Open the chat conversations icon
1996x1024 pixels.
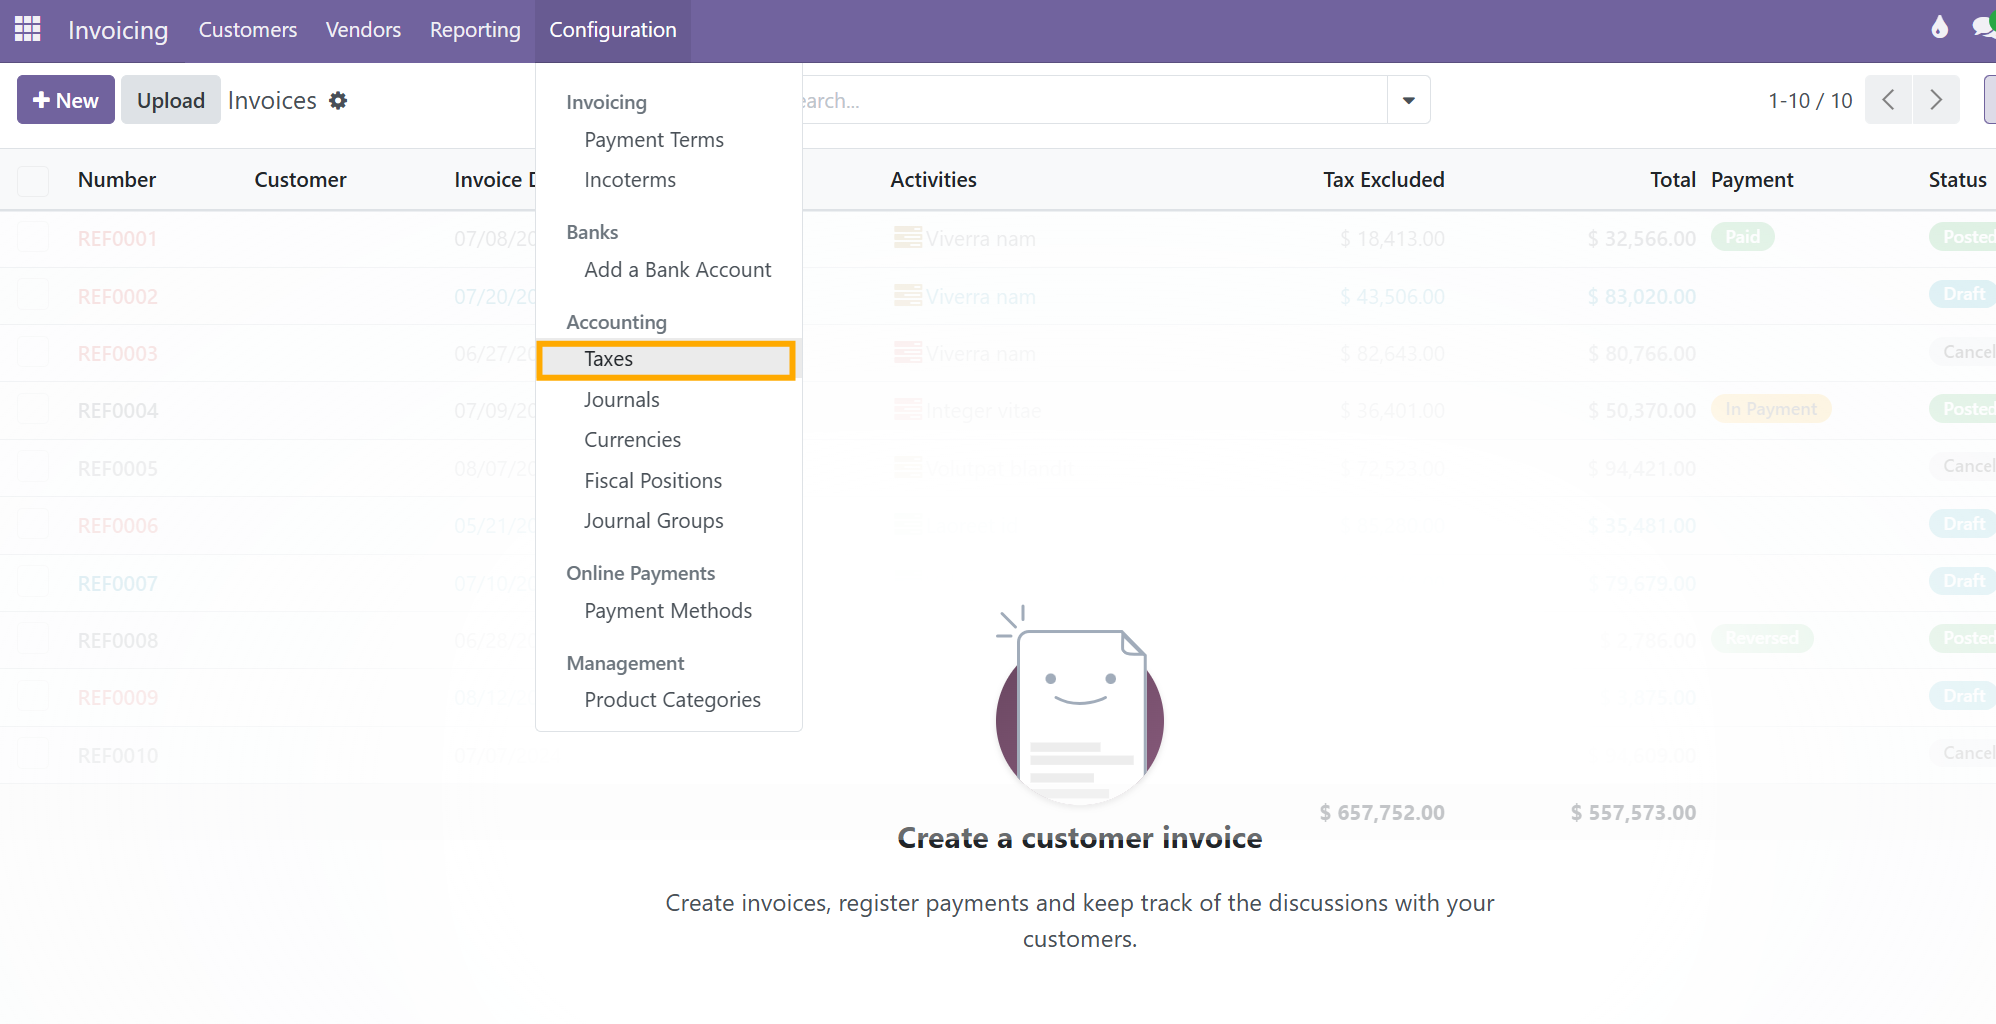[1982, 27]
